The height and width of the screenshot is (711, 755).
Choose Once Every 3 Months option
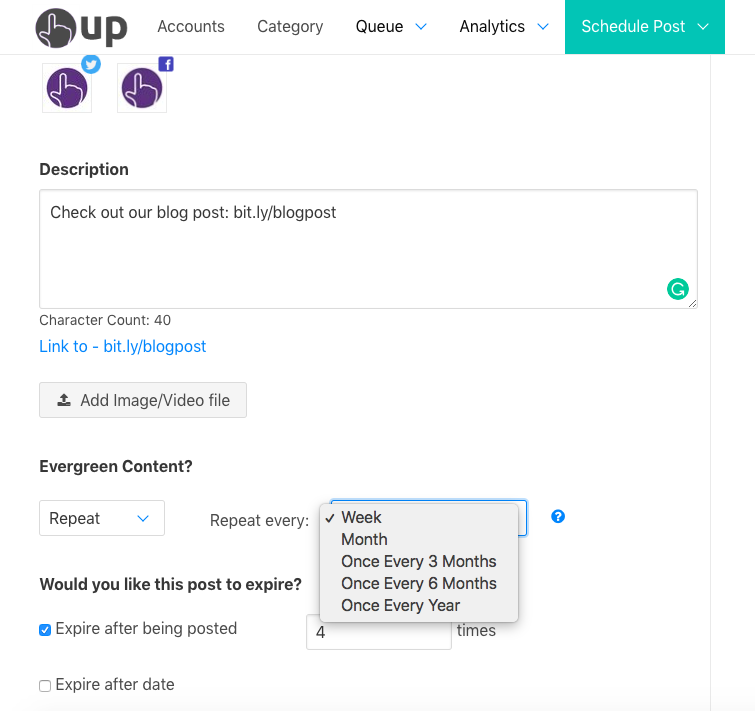pos(418,561)
